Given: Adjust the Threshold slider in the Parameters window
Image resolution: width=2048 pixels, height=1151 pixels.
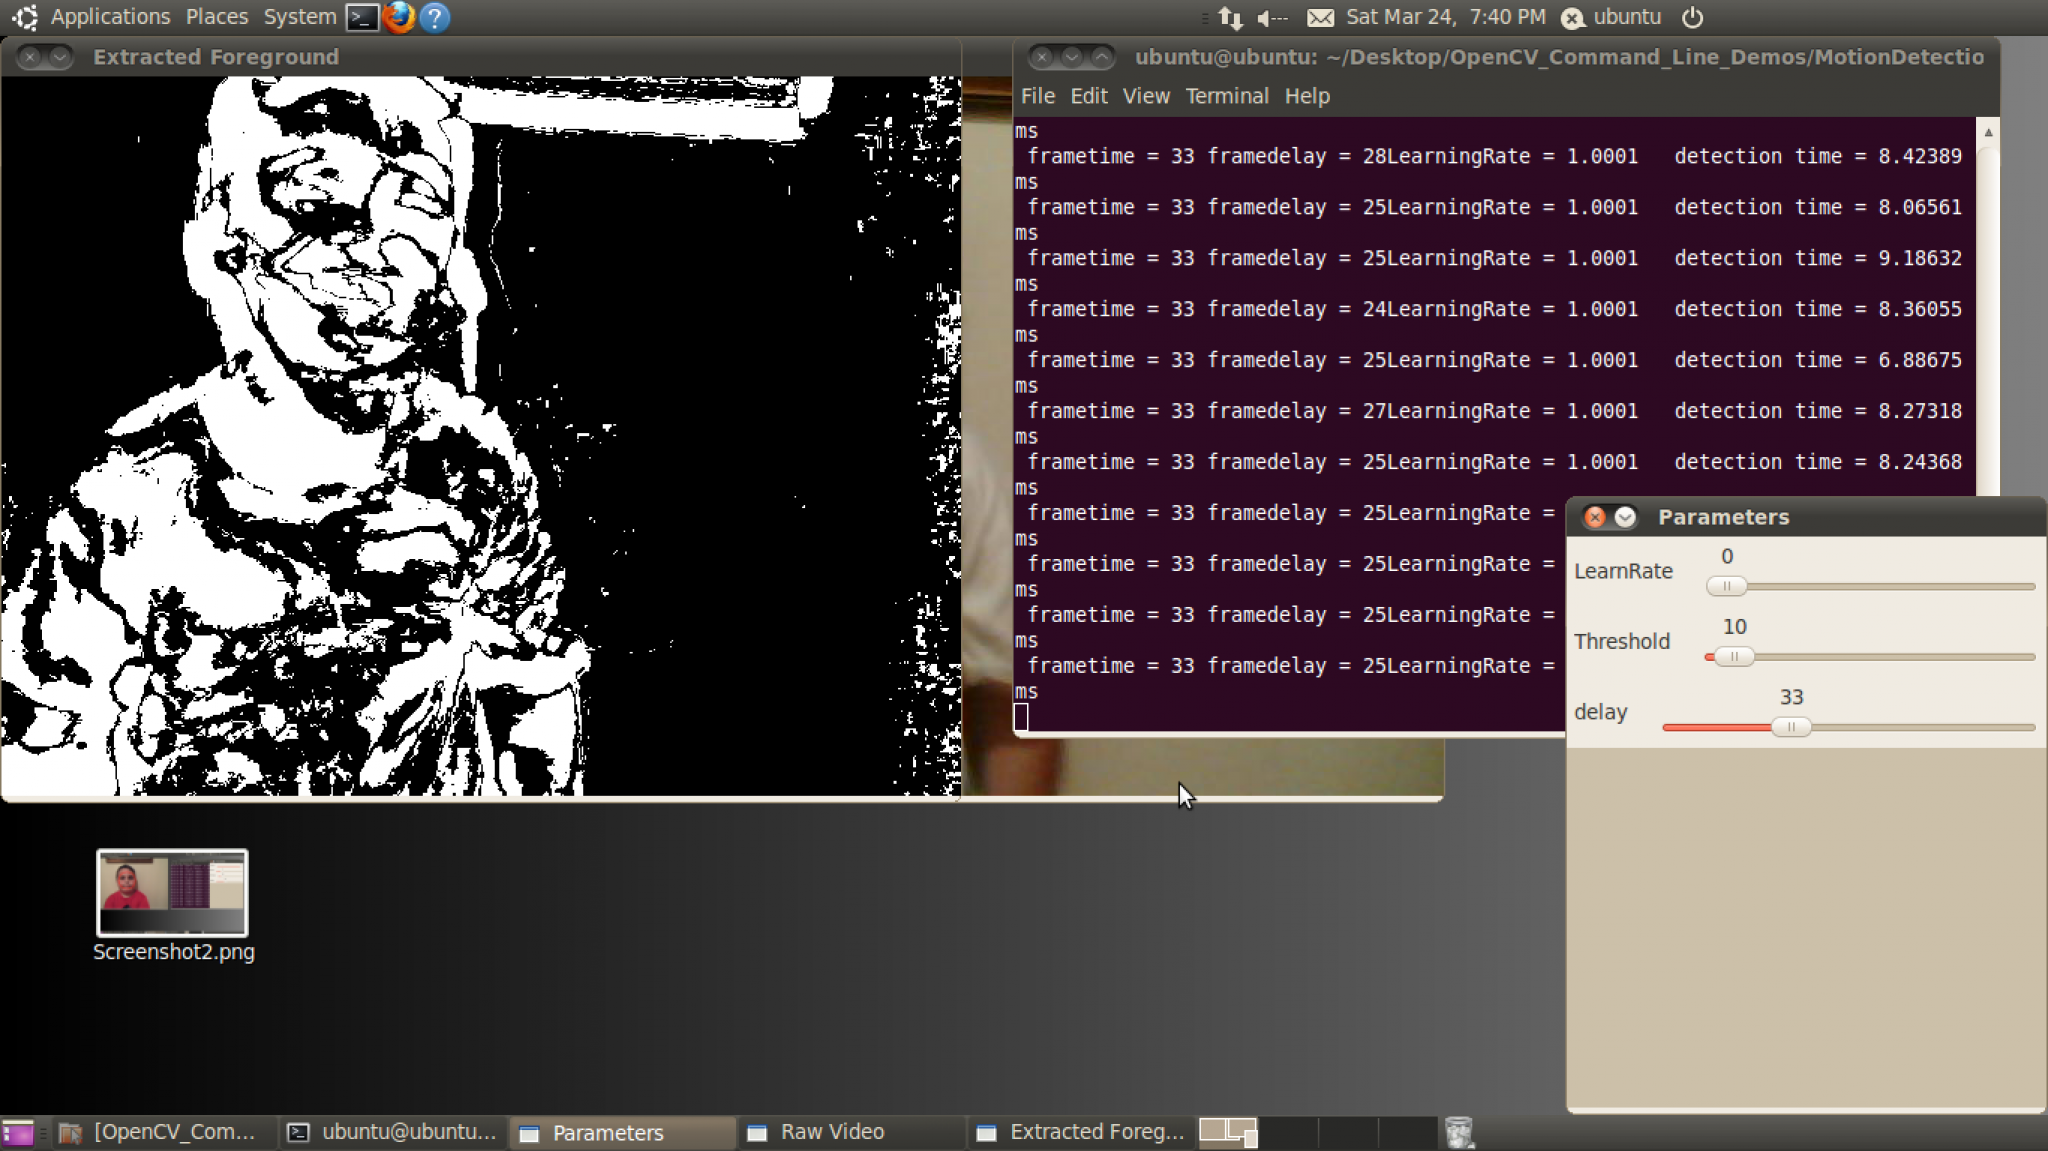Looking at the screenshot, I should pos(1737,657).
